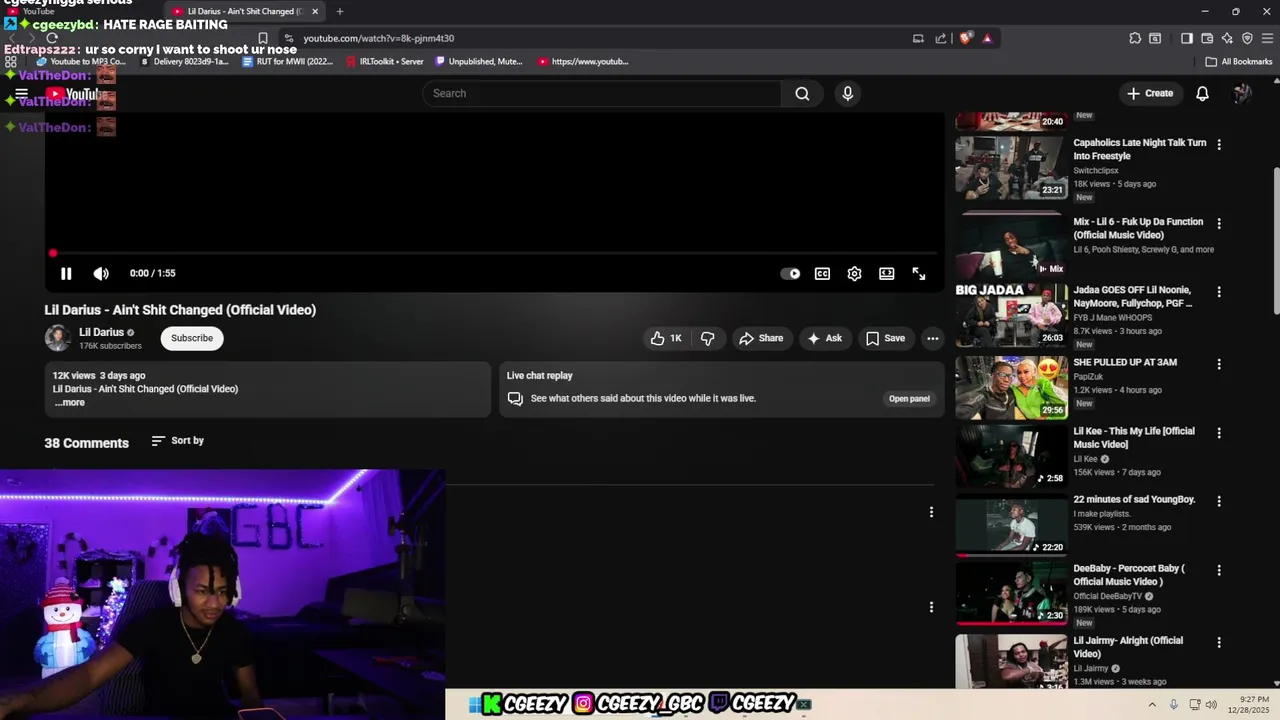Viewport: 1280px width, 720px height.
Task: Focus the YouTube Search field
Action: 602,93
